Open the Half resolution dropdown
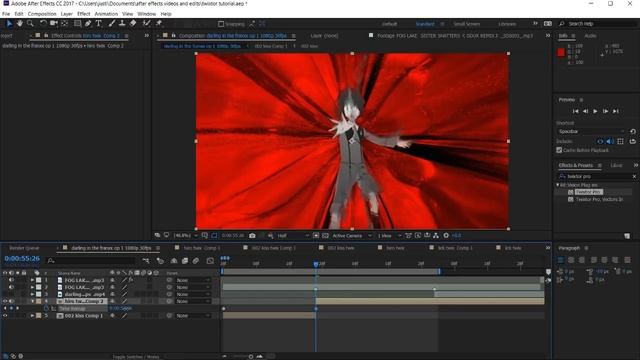Viewport: 640px width, 360px height. [293, 236]
